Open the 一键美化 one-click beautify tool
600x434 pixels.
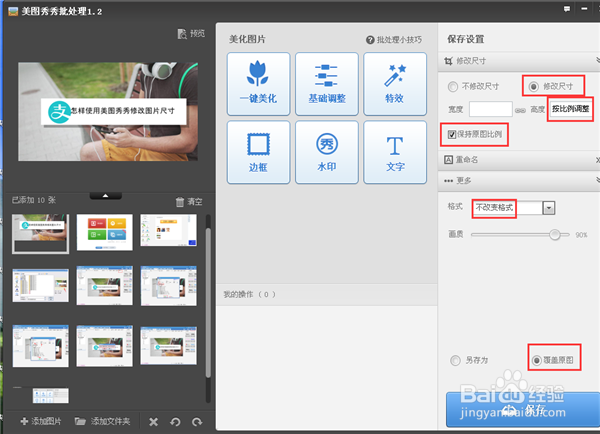point(258,84)
